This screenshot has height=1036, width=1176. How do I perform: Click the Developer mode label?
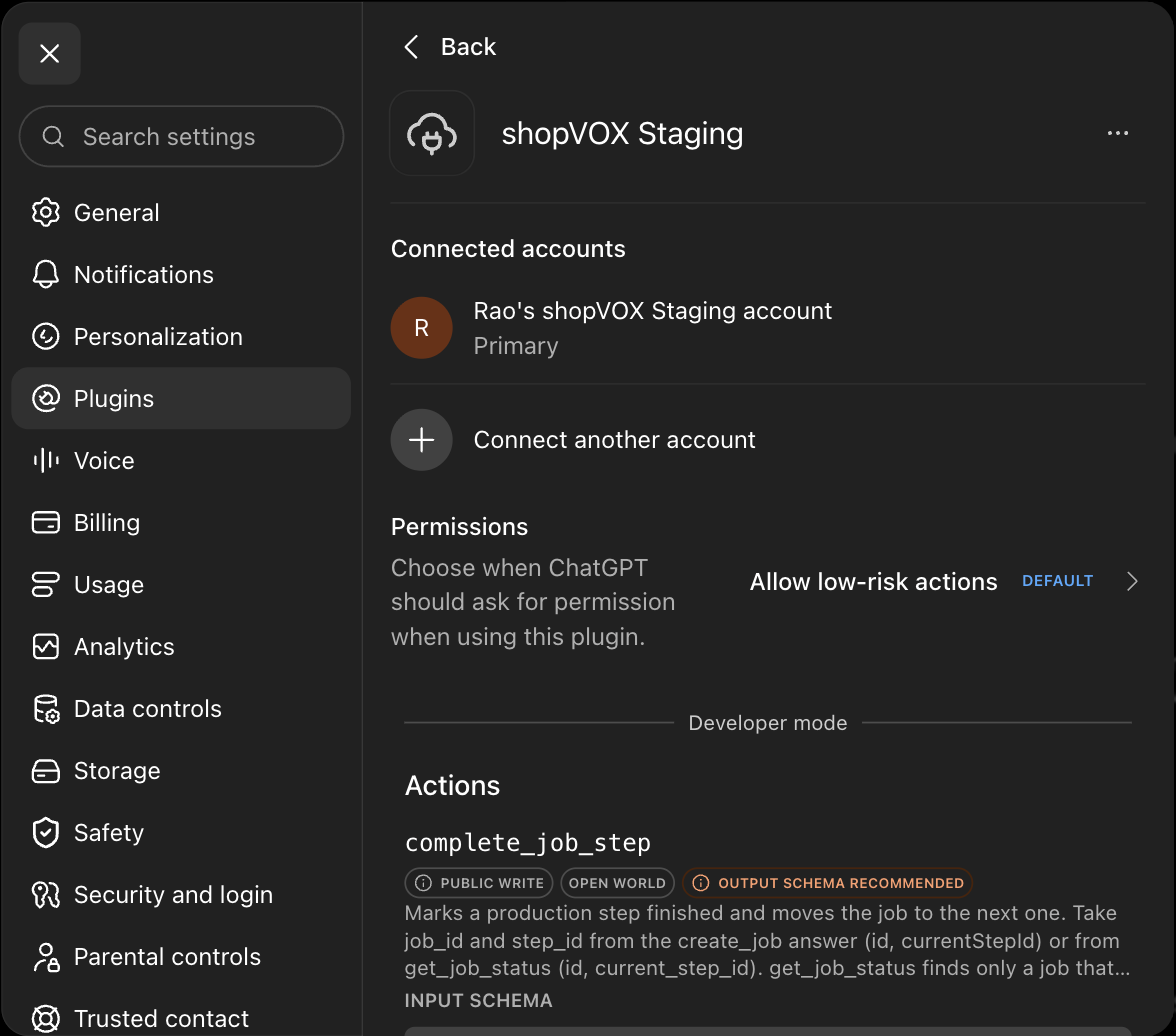pyautogui.click(x=768, y=723)
